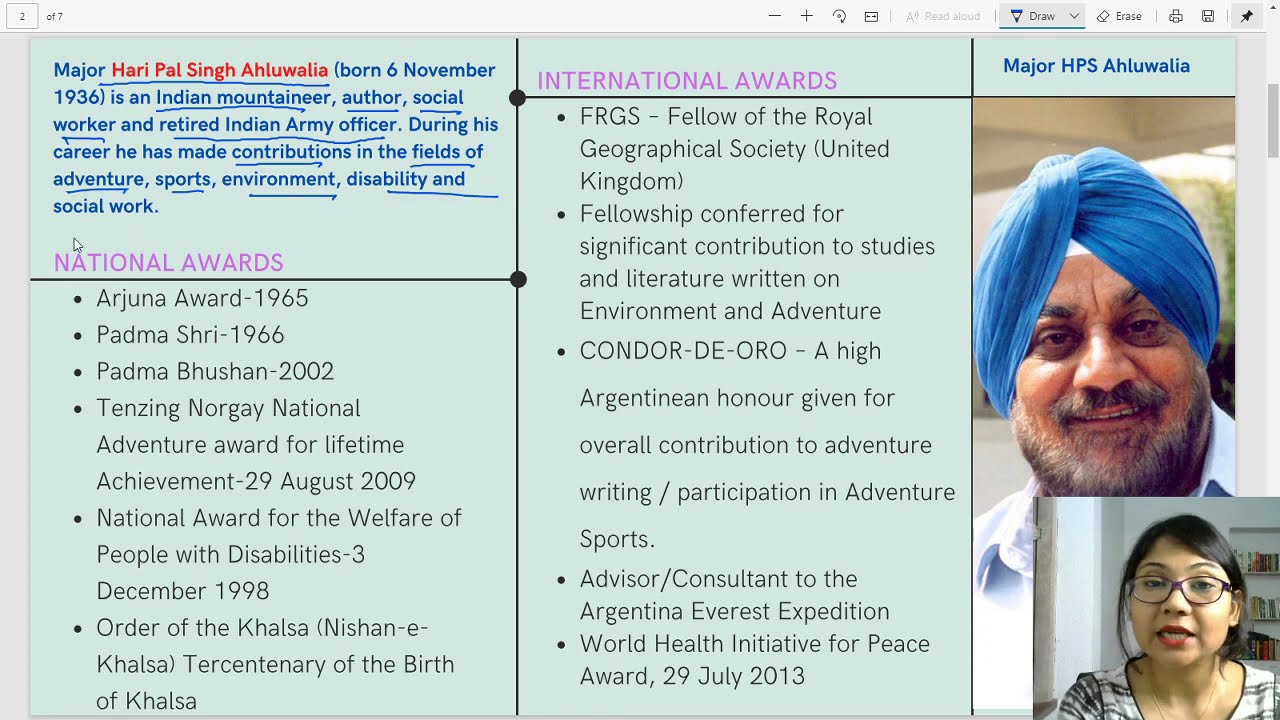Click 'of 7' page count label
Screen dimensions: 1280x720
(54, 17)
